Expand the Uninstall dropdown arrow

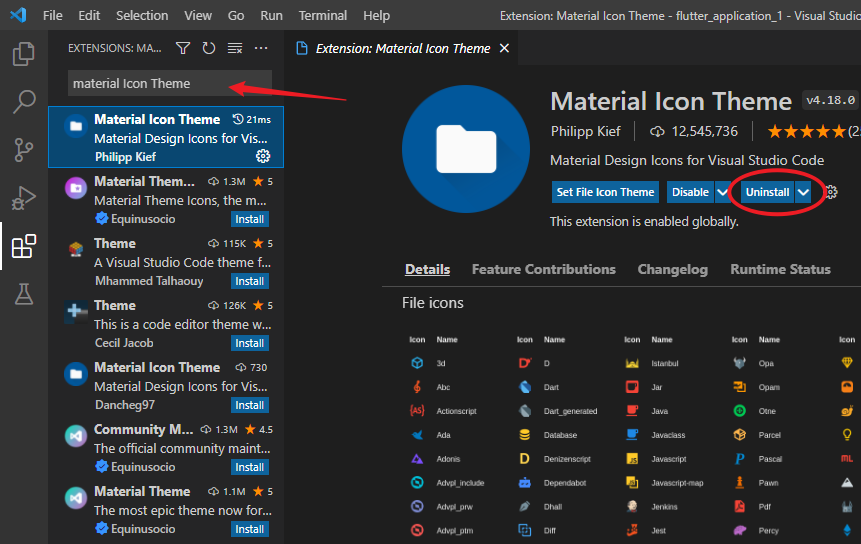pos(803,192)
